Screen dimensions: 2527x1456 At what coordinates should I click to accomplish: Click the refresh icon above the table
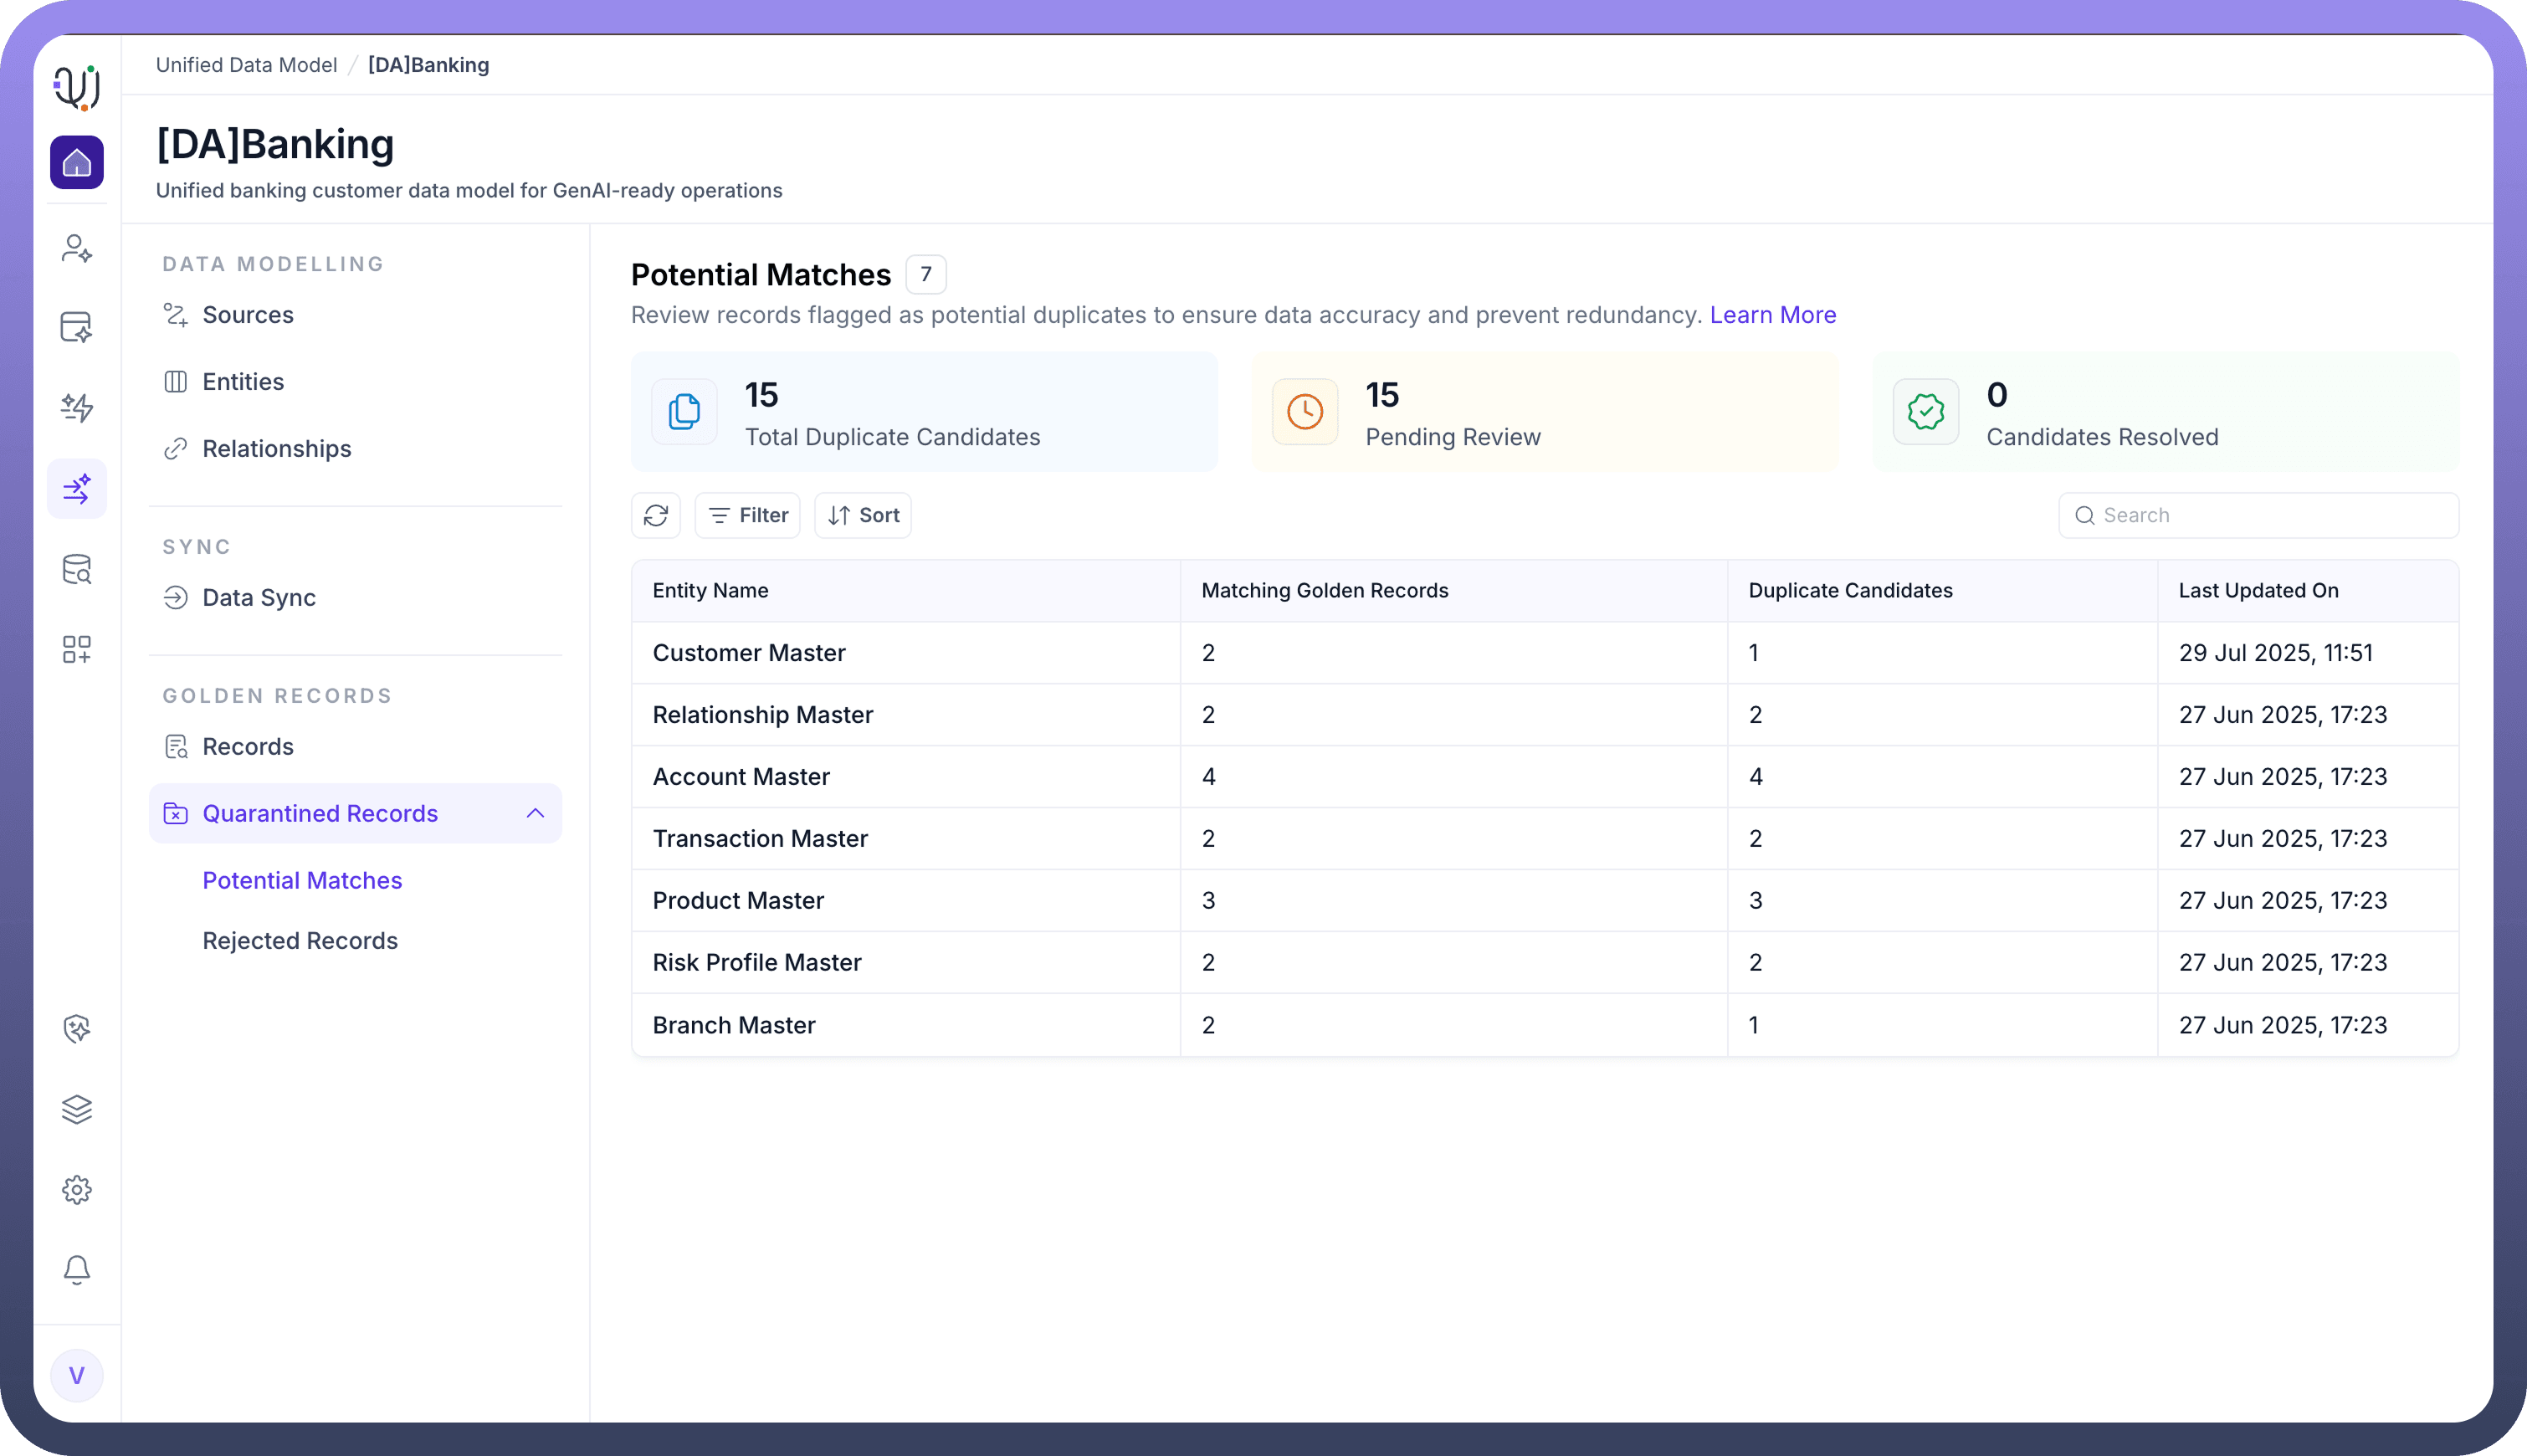pyautogui.click(x=656, y=515)
